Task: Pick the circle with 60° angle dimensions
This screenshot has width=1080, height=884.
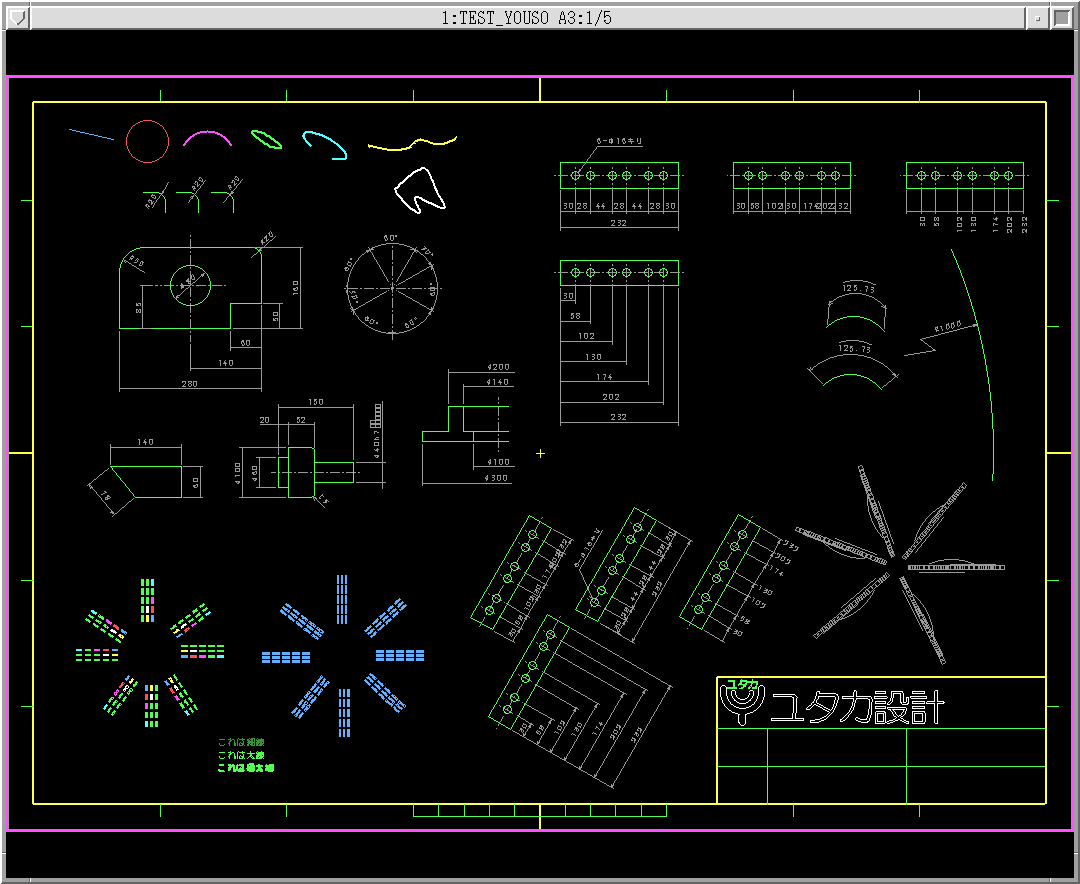Action: (x=393, y=287)
